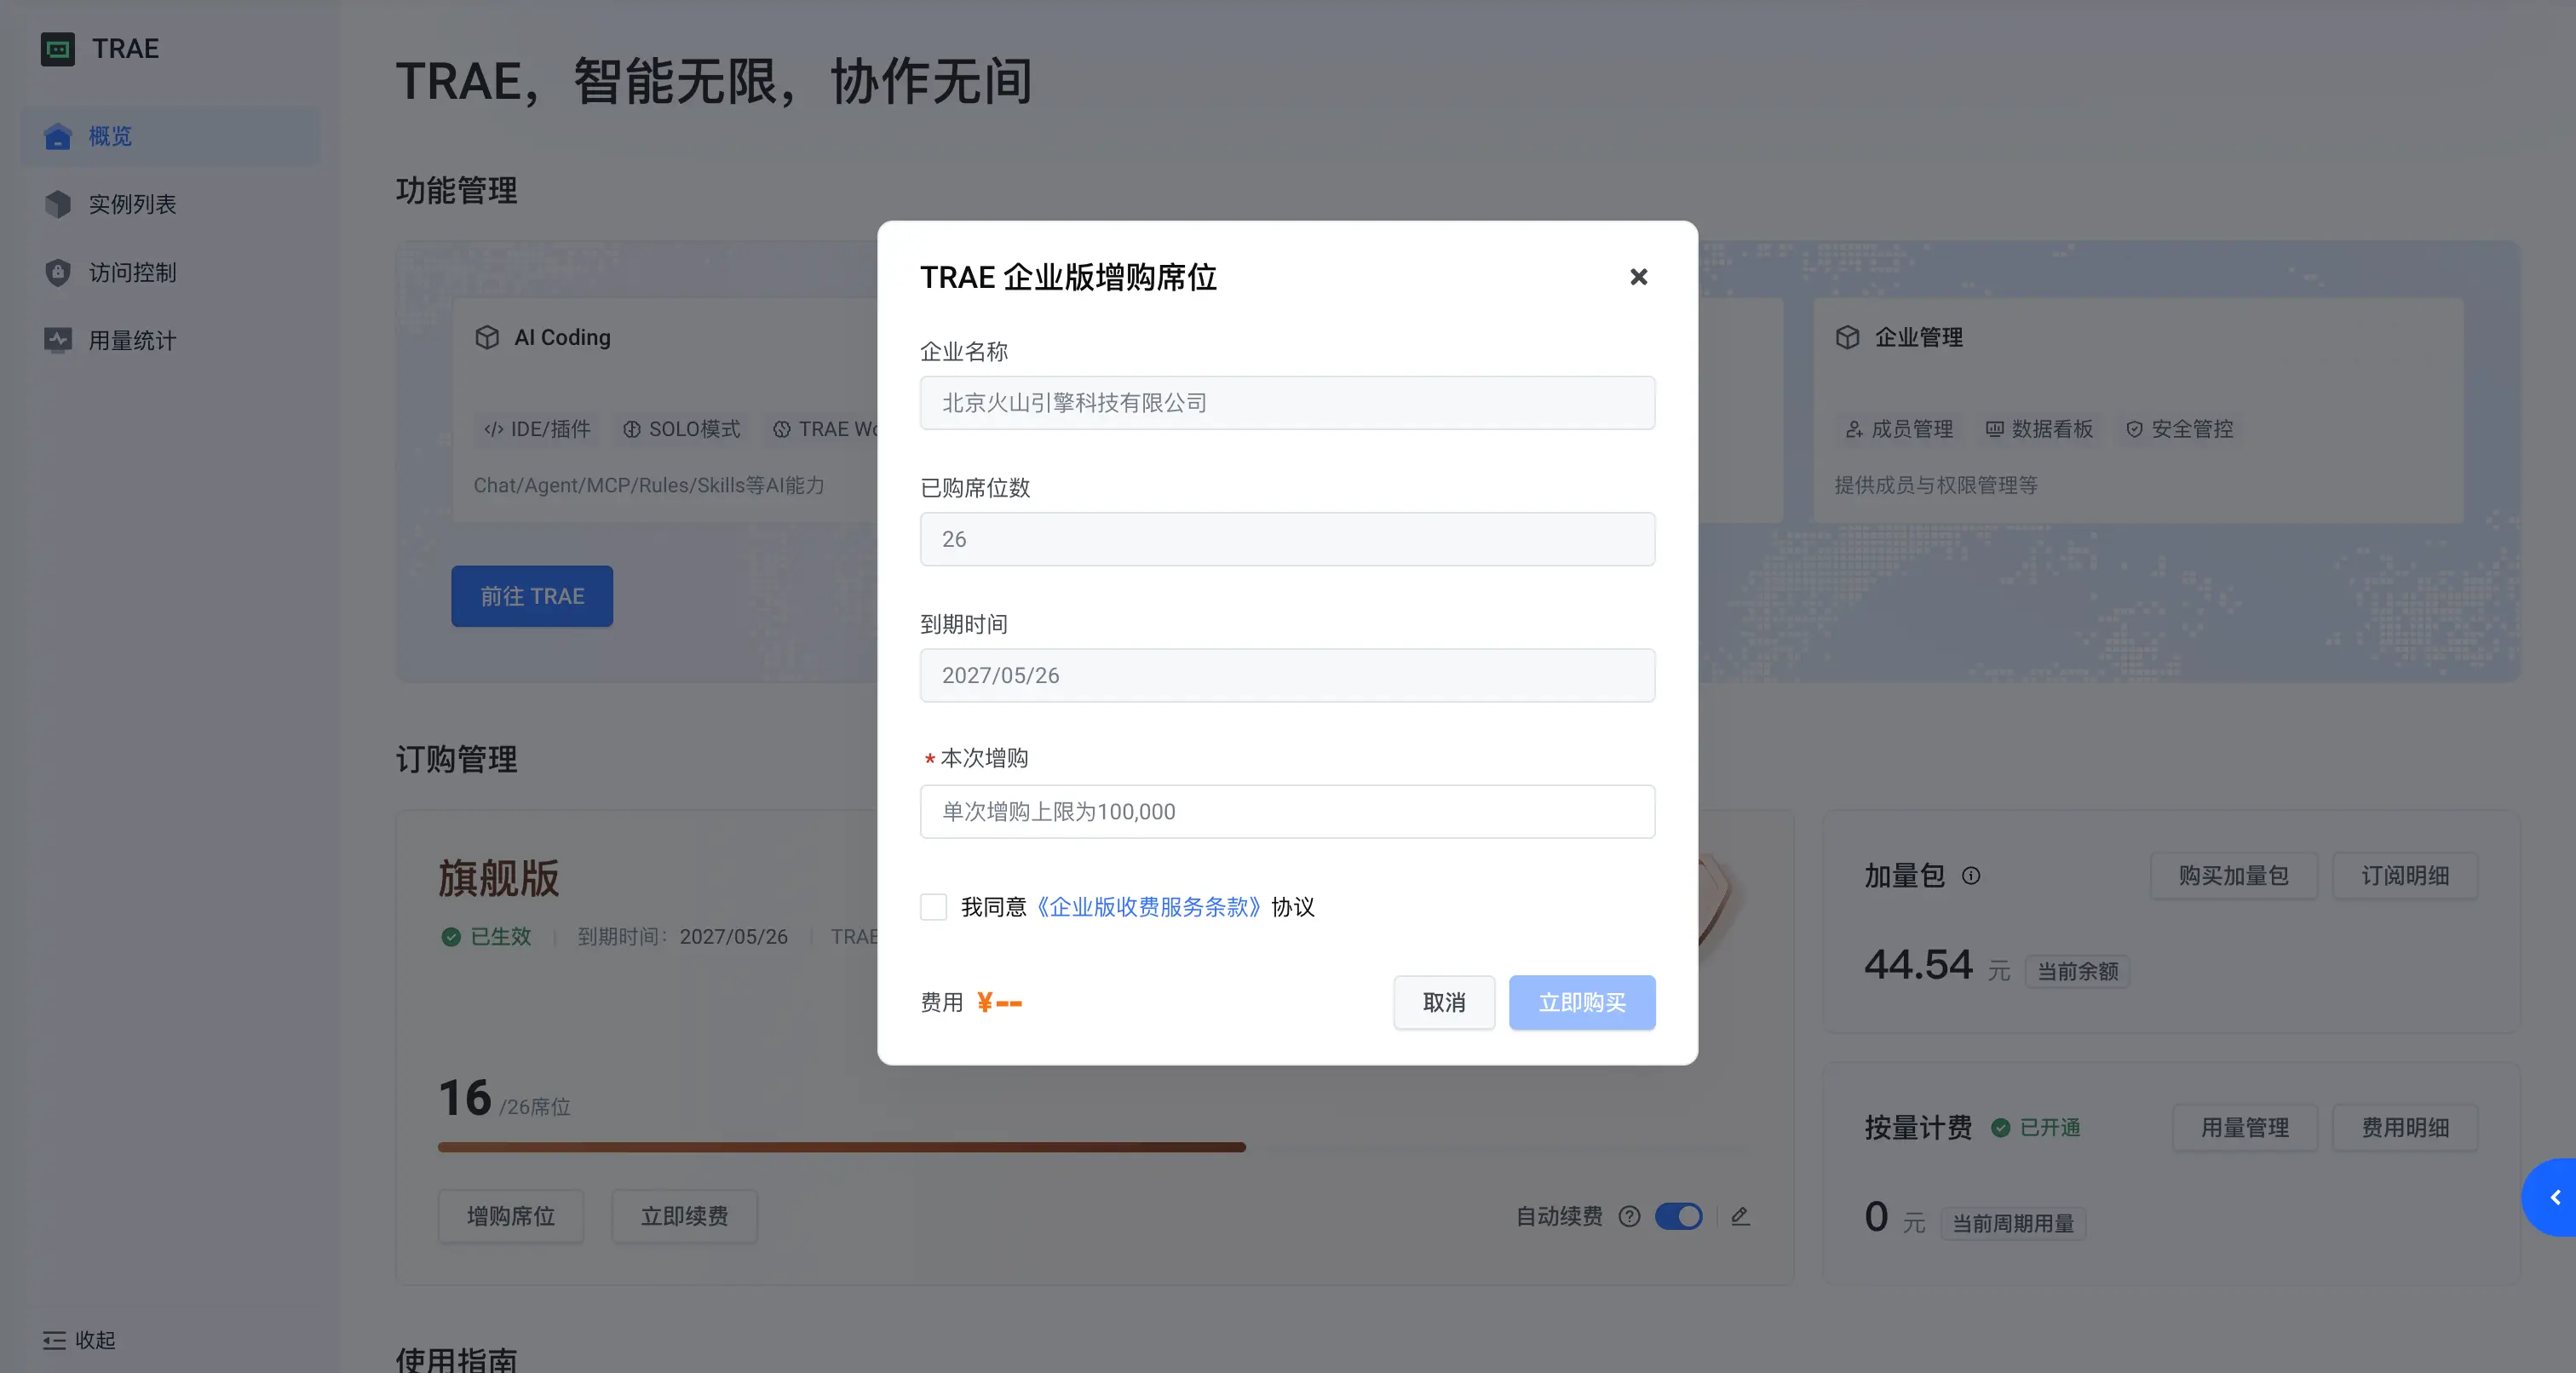The image size is (2576, 1373).
Task: Click the 本次增购 input field
Action: click(x=1287, y=811)
